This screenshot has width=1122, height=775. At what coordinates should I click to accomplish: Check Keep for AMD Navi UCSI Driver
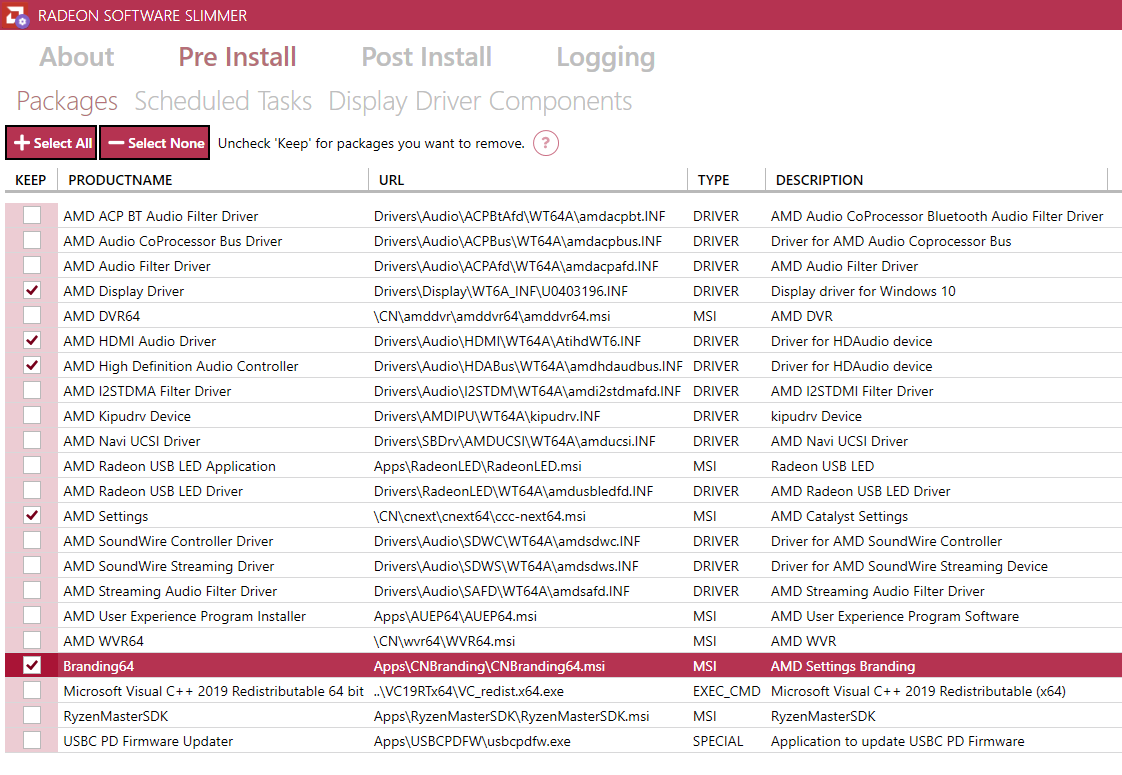(31, 441)
